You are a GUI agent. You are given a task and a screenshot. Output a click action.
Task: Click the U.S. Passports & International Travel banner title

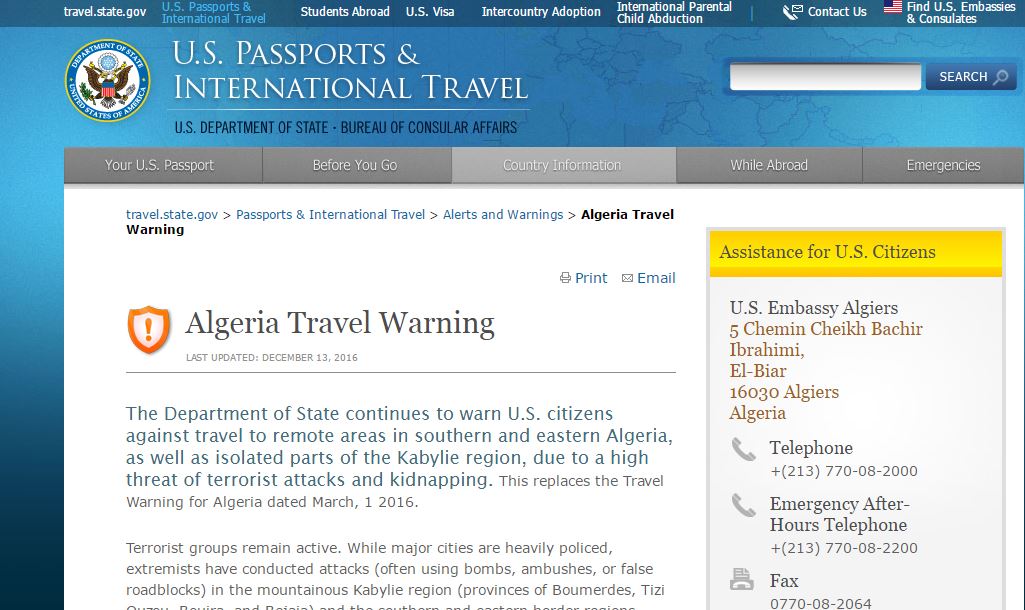(350, 71)
